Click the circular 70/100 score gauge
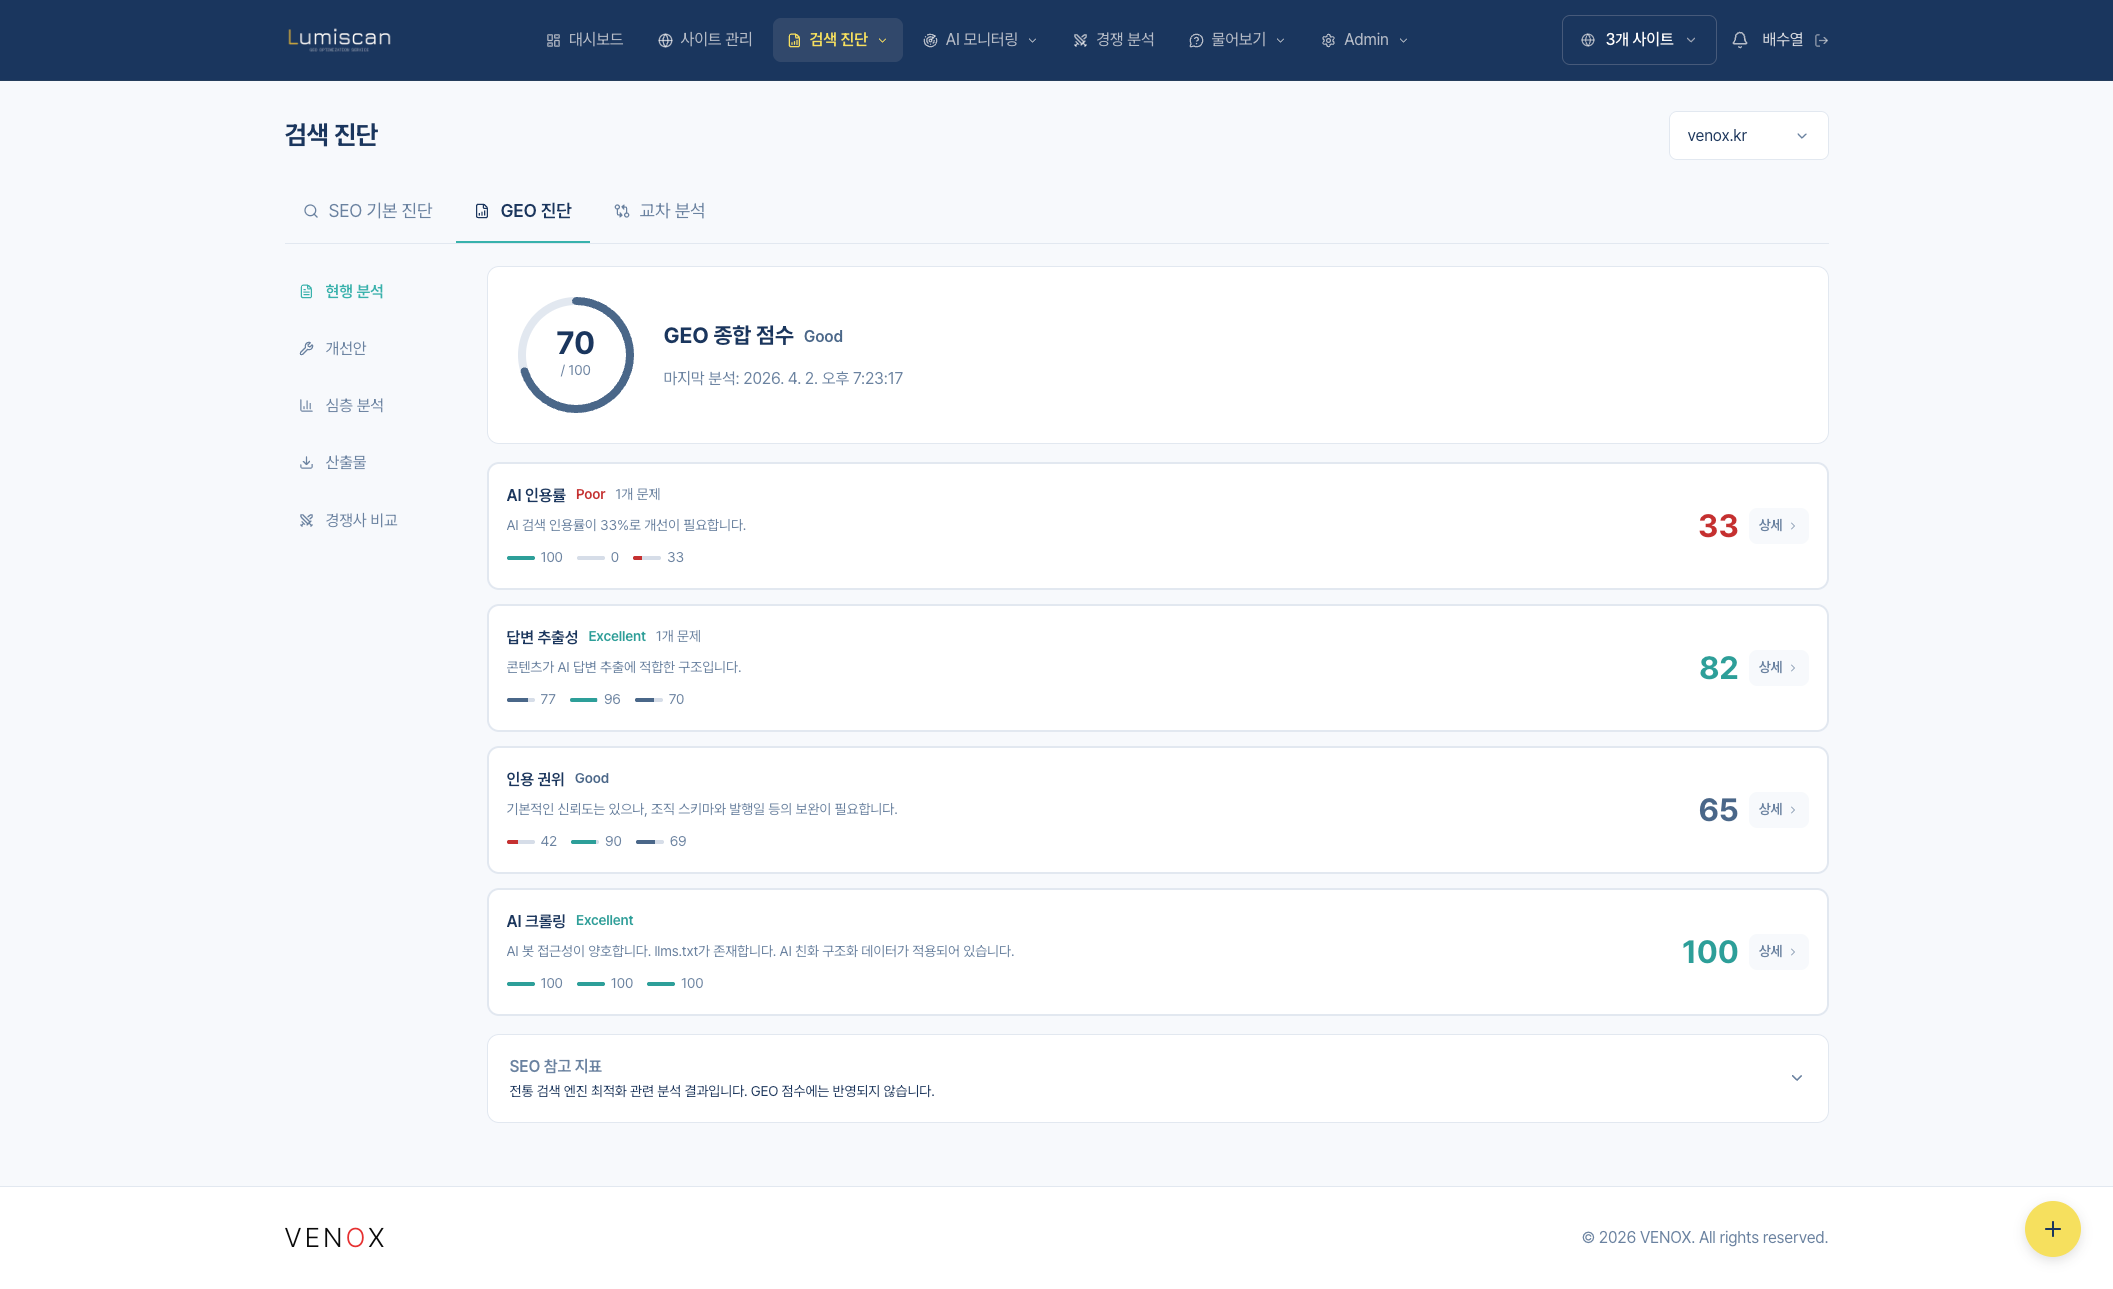Screen dimensions: 2113x1289 click(575, 354)
